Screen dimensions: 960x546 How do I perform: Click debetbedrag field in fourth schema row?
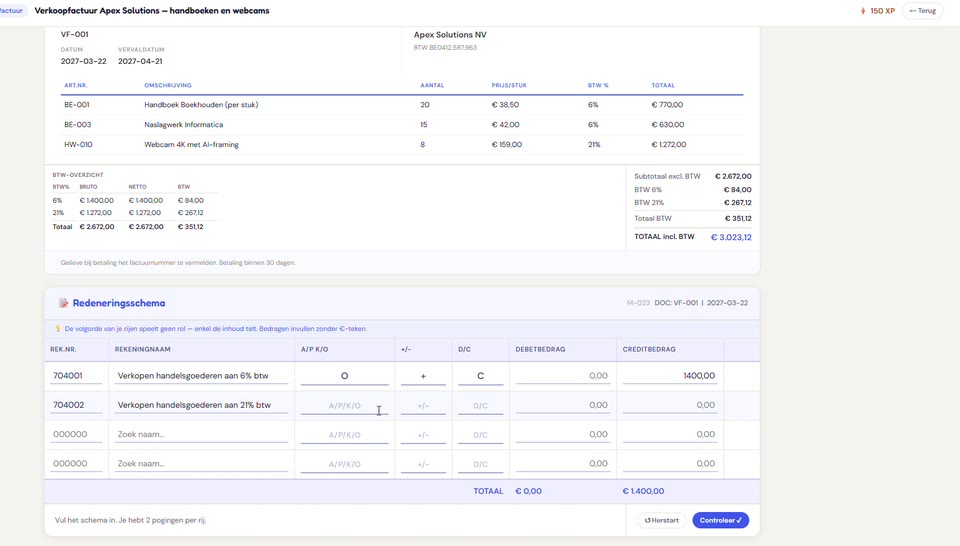click(563, 464)
